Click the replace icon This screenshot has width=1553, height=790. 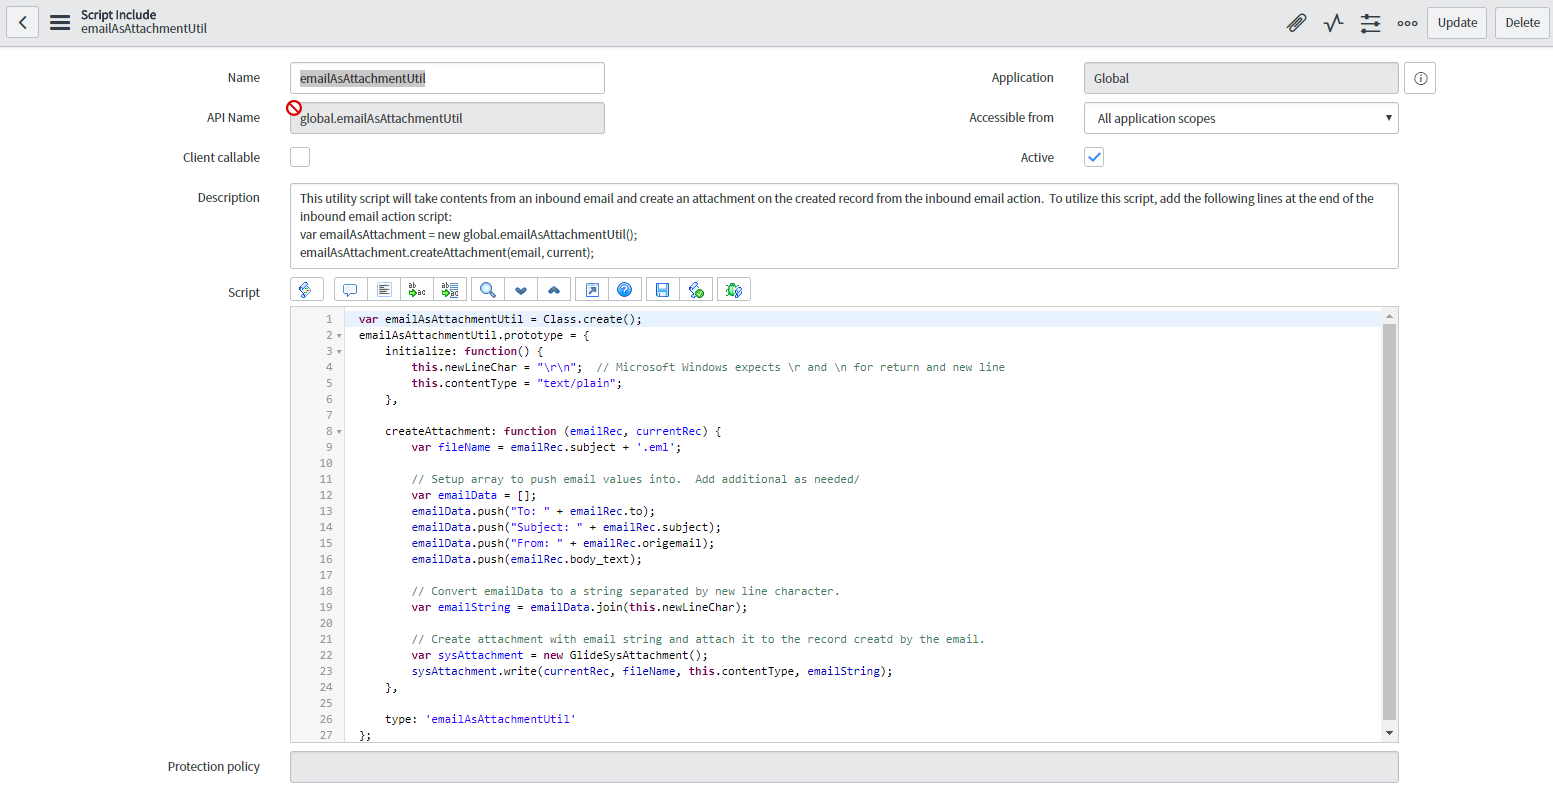pyautogui.click(x=417, y=290)
